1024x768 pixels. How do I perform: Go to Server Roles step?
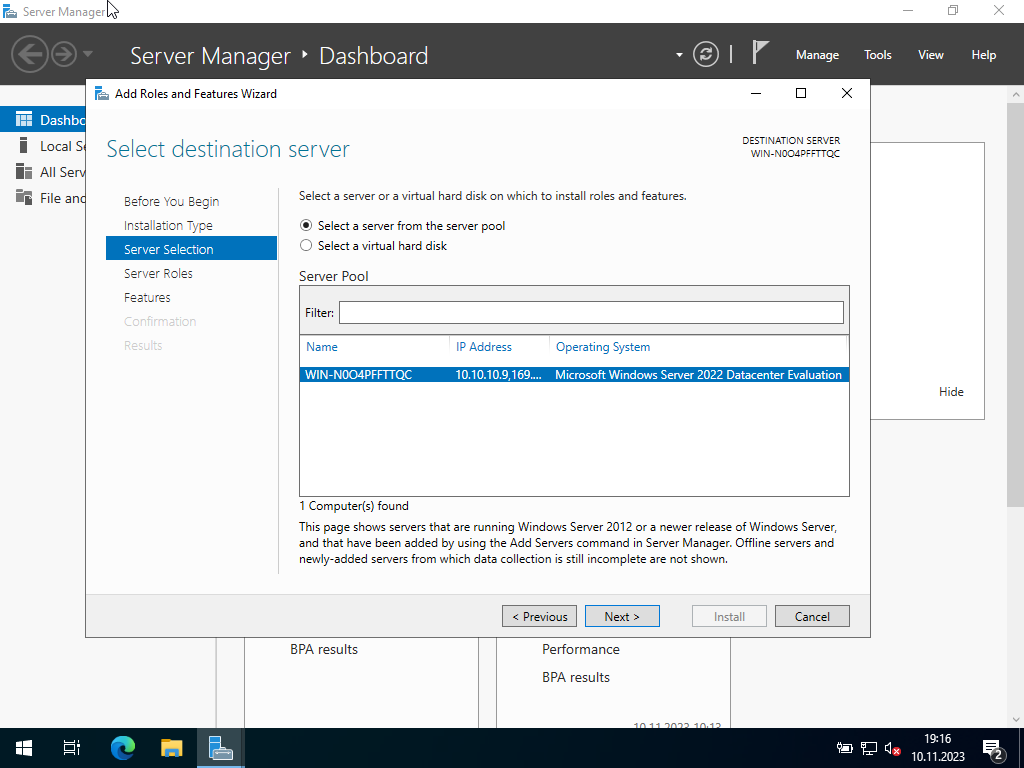click(158, 273)
